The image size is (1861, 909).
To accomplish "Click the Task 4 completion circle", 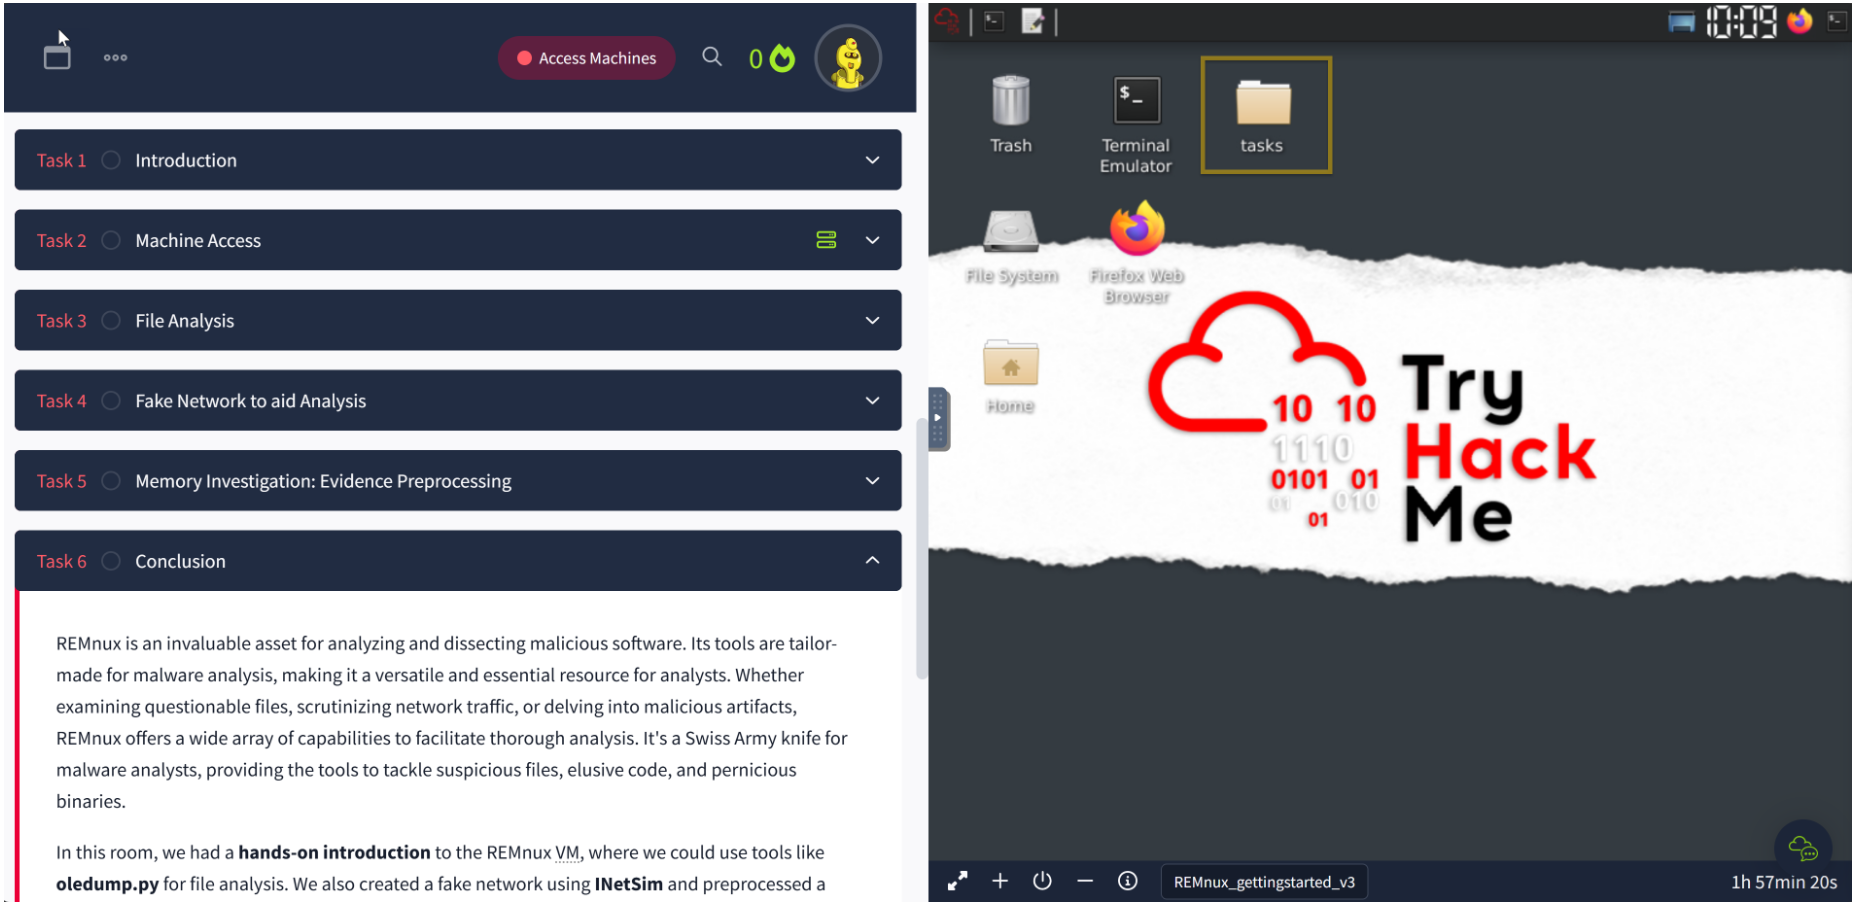I will [111, 400].
